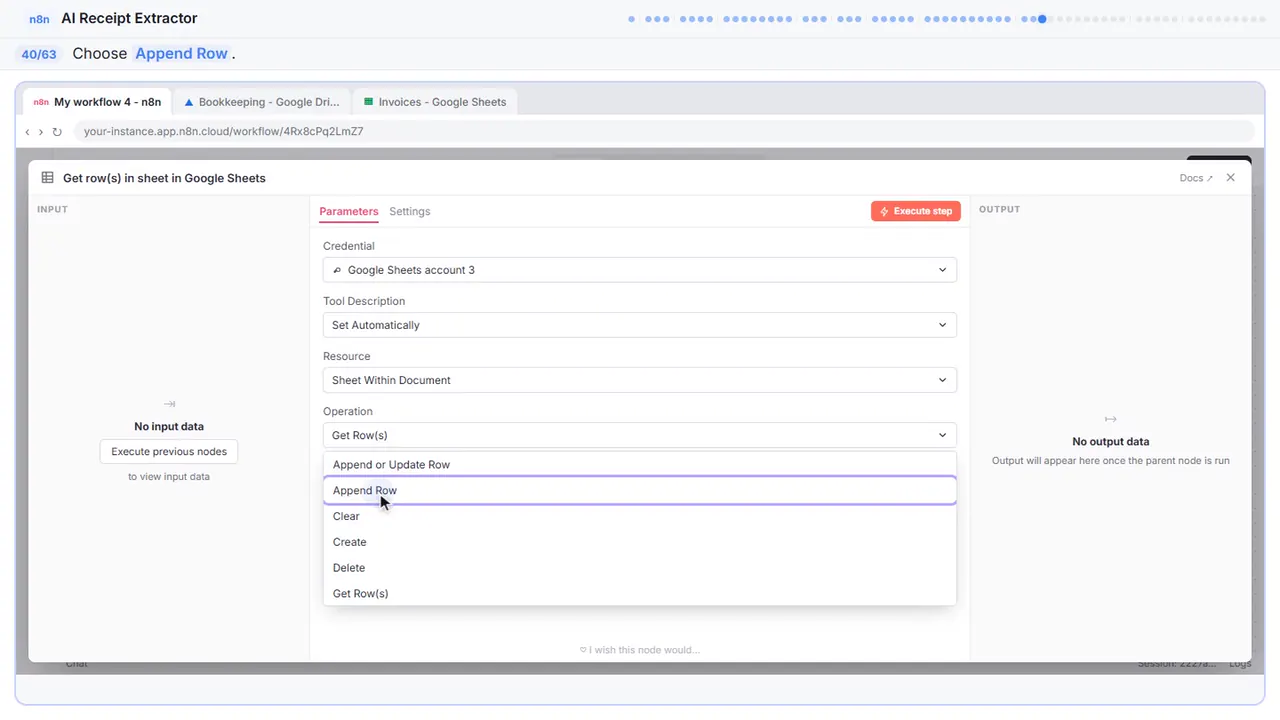Select the Parameters tab
This screenshot has height=720, width=1280.
click(x=349, y=212)
